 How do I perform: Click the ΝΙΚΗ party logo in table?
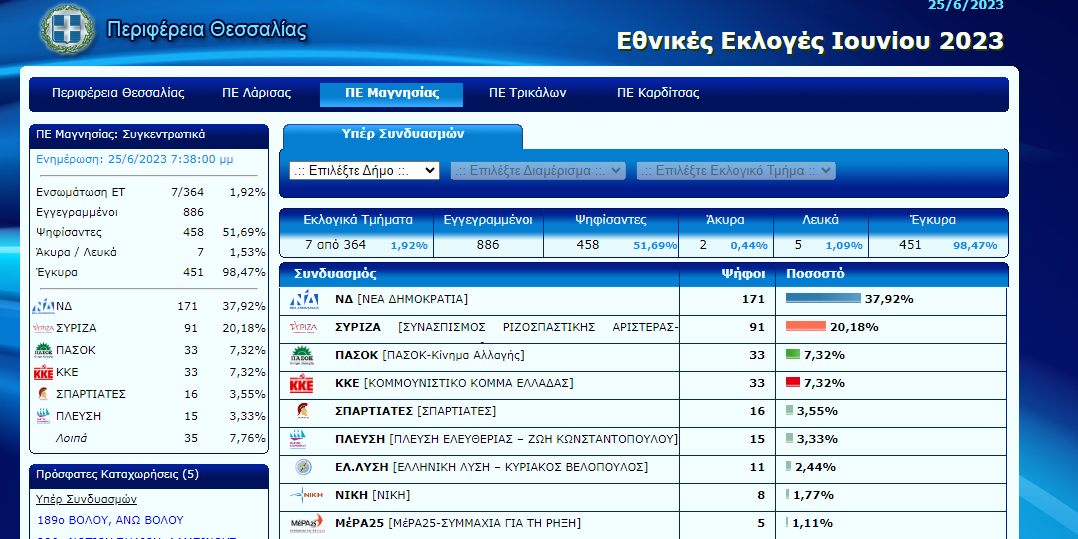[303, 495]
